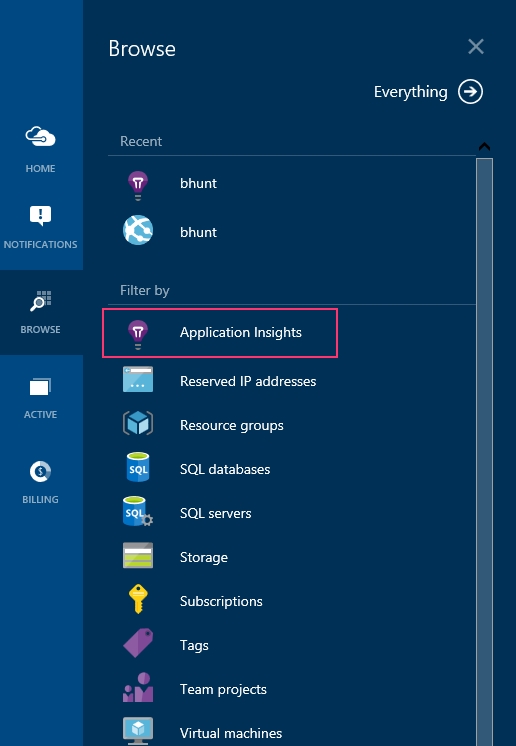Click the 'Browse' panel title
The width and height of the screenshot is (516, 746).
(x=142, y=49)
